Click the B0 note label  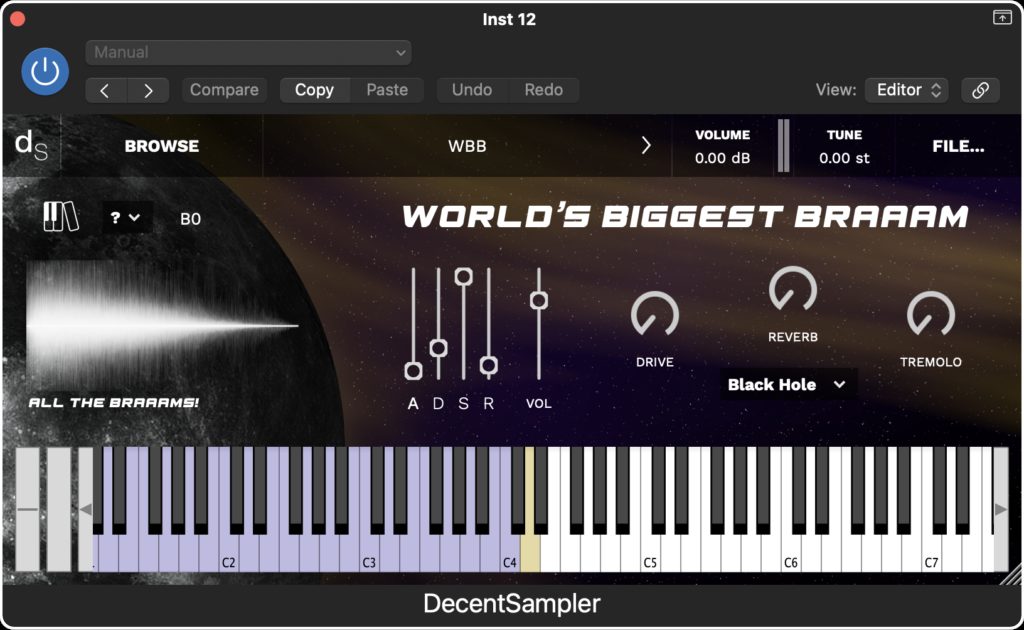pos(190,219)
